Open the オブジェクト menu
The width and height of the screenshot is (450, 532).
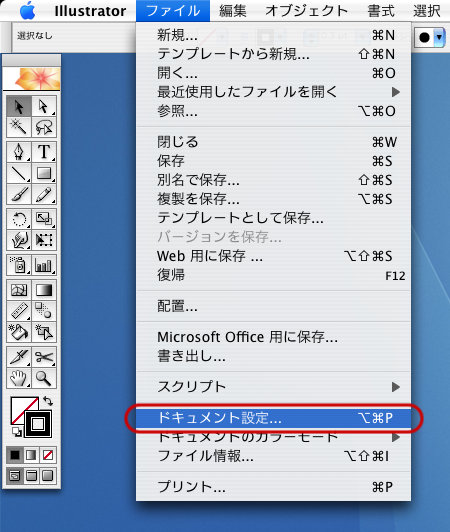[307, 11]
